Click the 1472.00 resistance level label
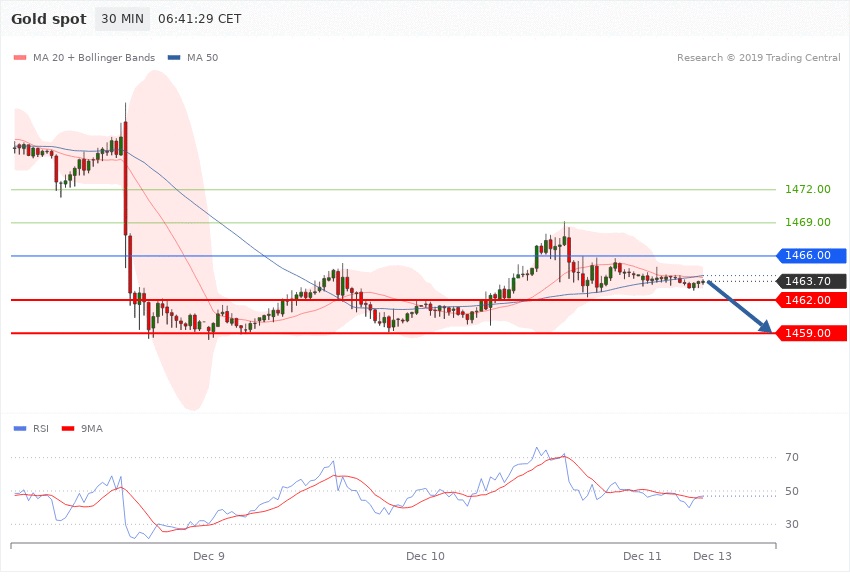Viewport: 850px width, 576px height. 807,189
